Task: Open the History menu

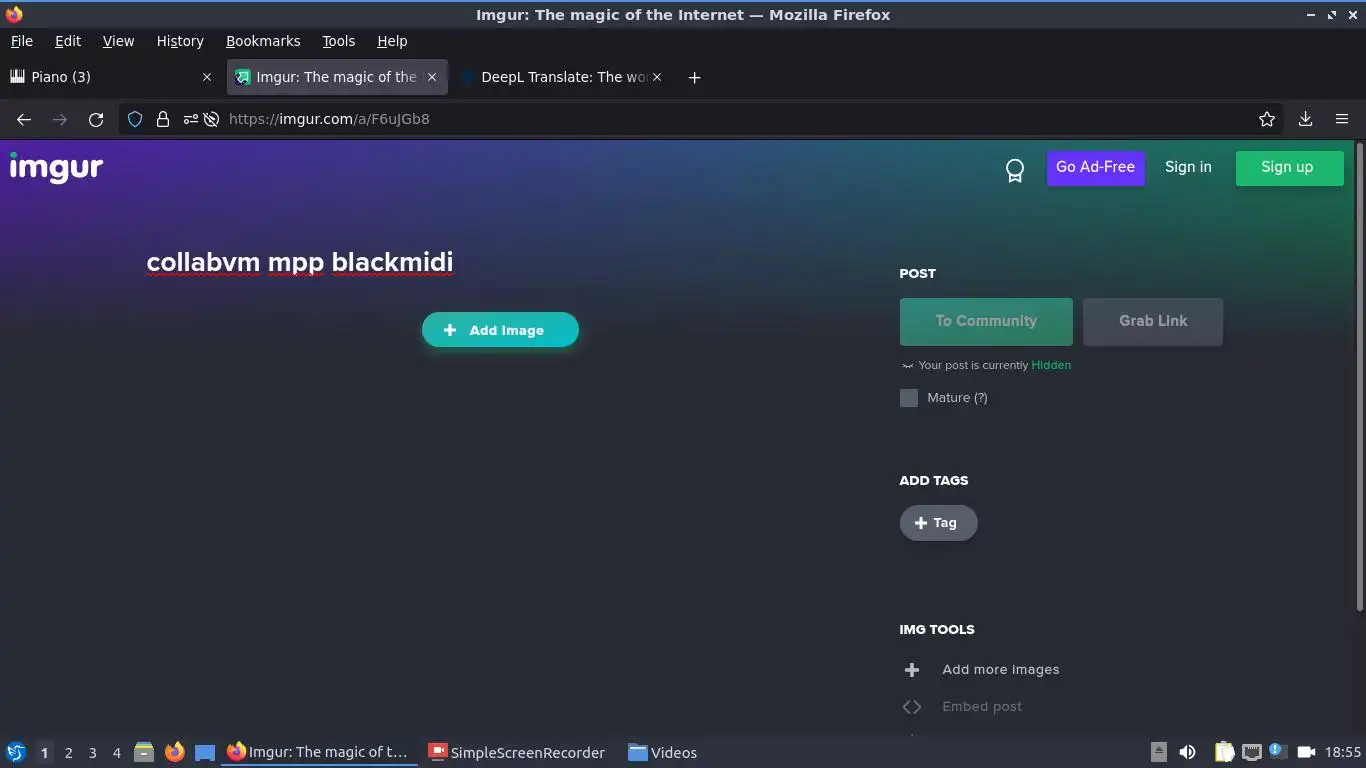Action: tap(180, 41)
